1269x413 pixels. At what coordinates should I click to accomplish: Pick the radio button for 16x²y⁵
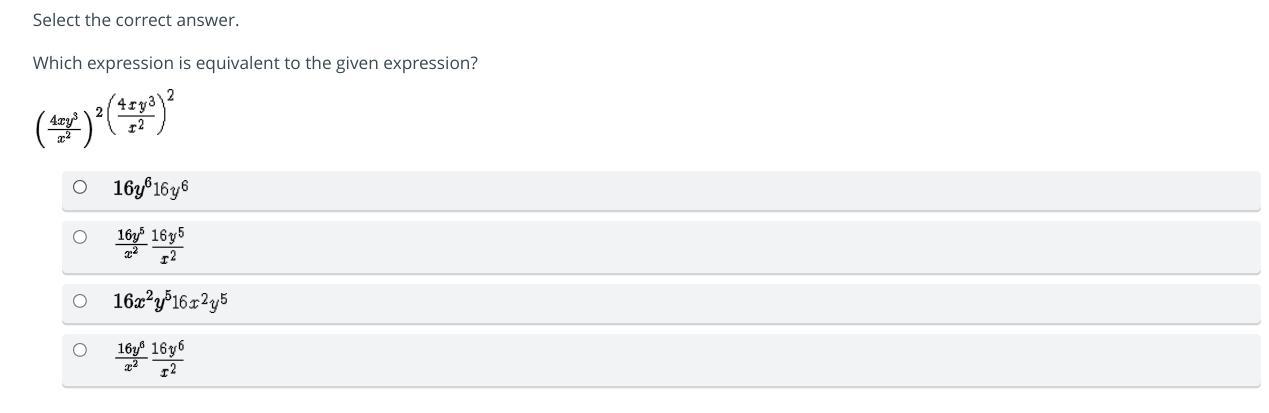click(80, 300)
